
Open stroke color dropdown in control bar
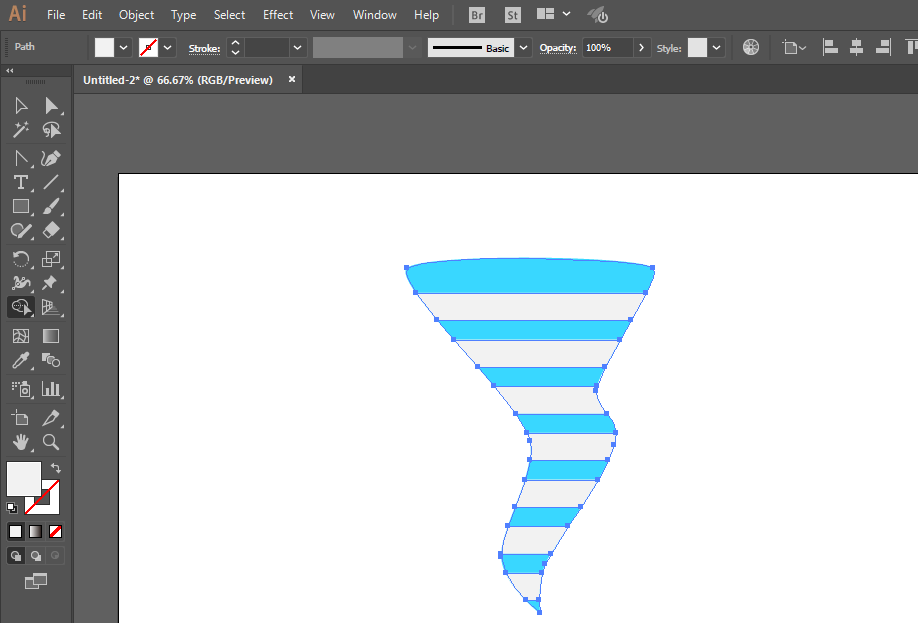point(167,48)
